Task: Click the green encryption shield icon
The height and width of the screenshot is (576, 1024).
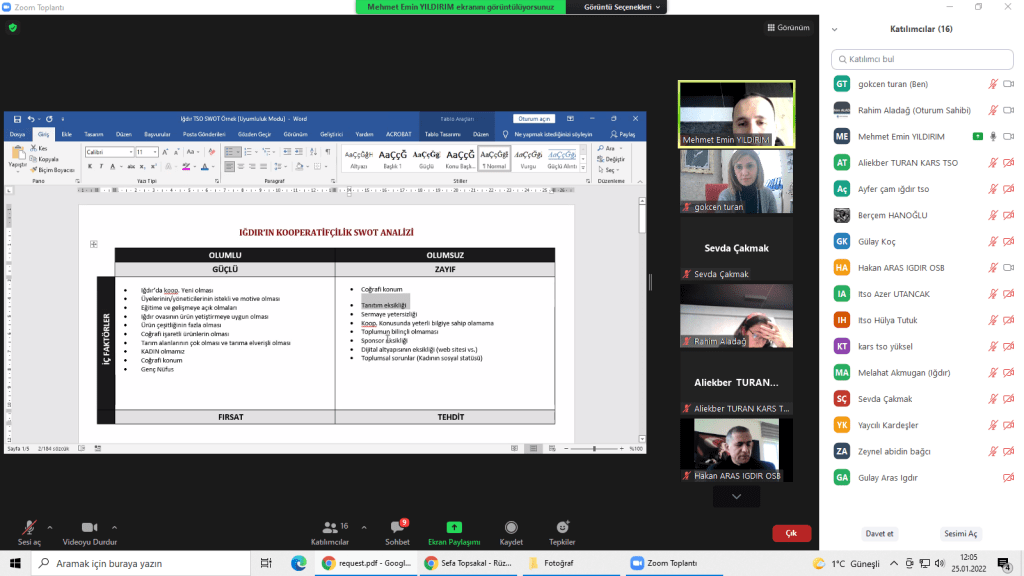Action: pos(13,28)
